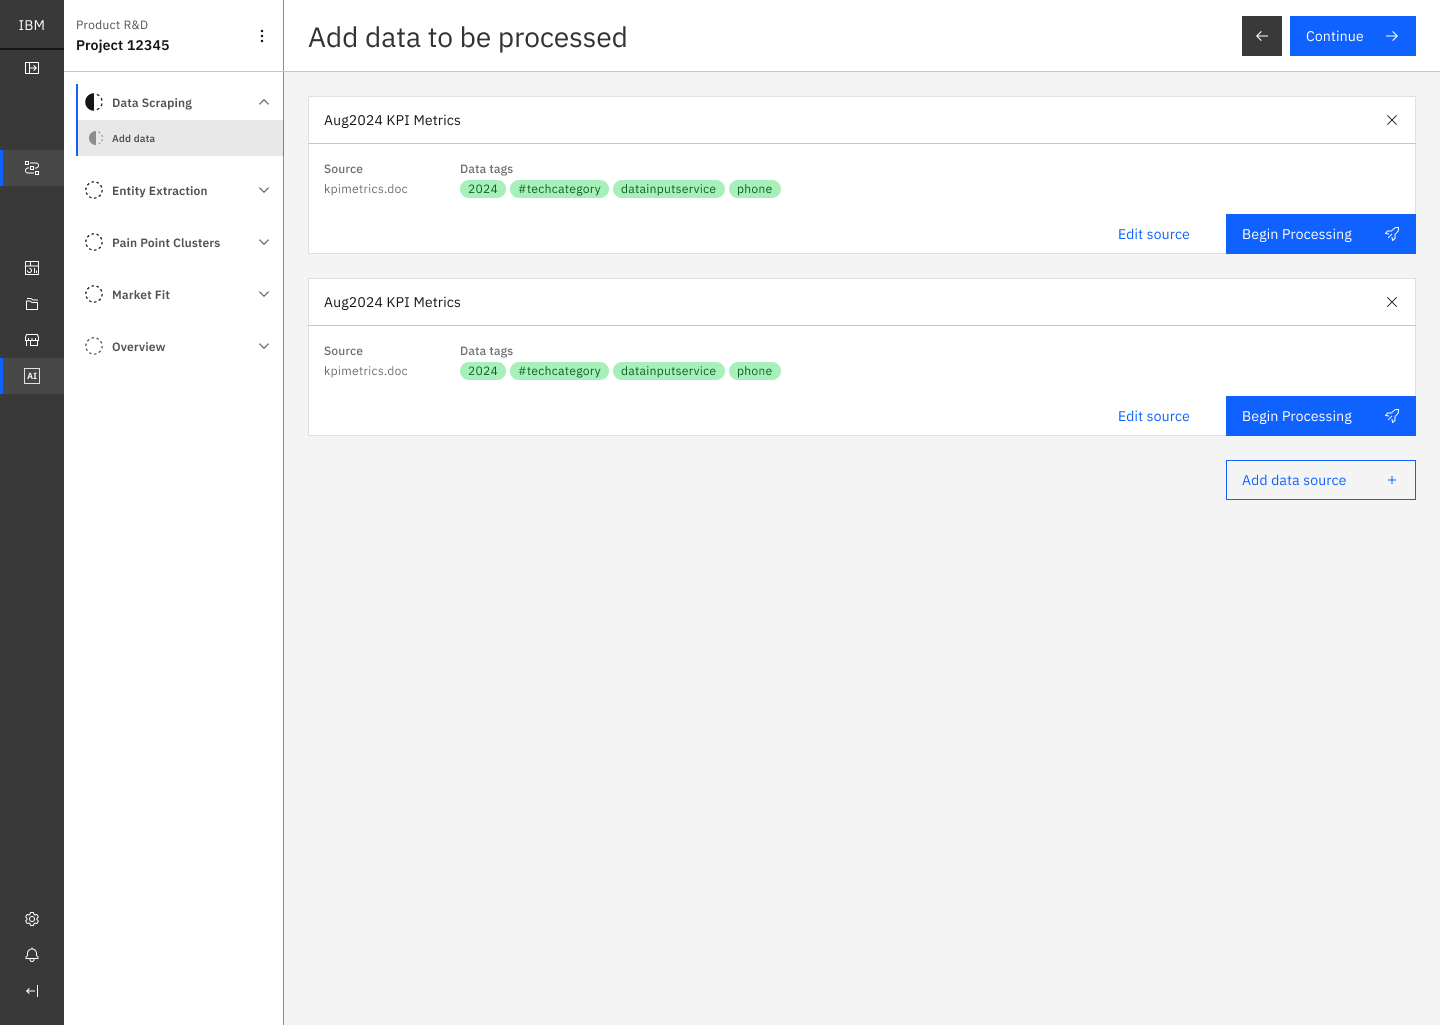Screen dimensions: 1440x1025
Task: Expand the Market Fit section
Action: (x=263, y=294)
